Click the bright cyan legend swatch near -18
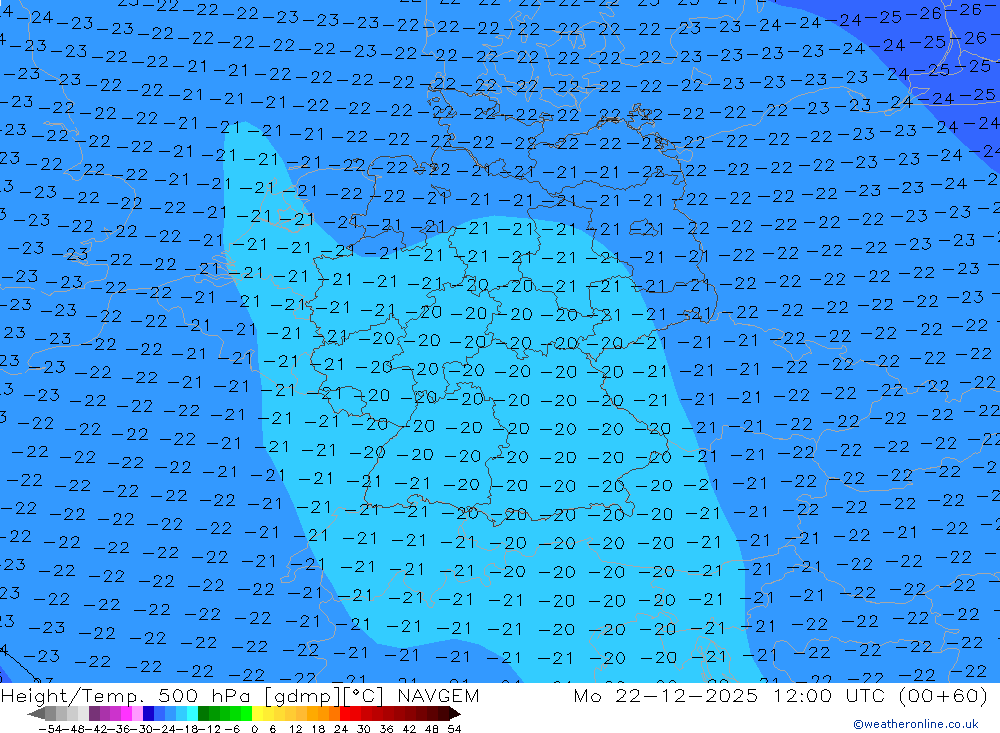Image resolution: width=1000 pixels, height=733 pixels. pos(193,714)
